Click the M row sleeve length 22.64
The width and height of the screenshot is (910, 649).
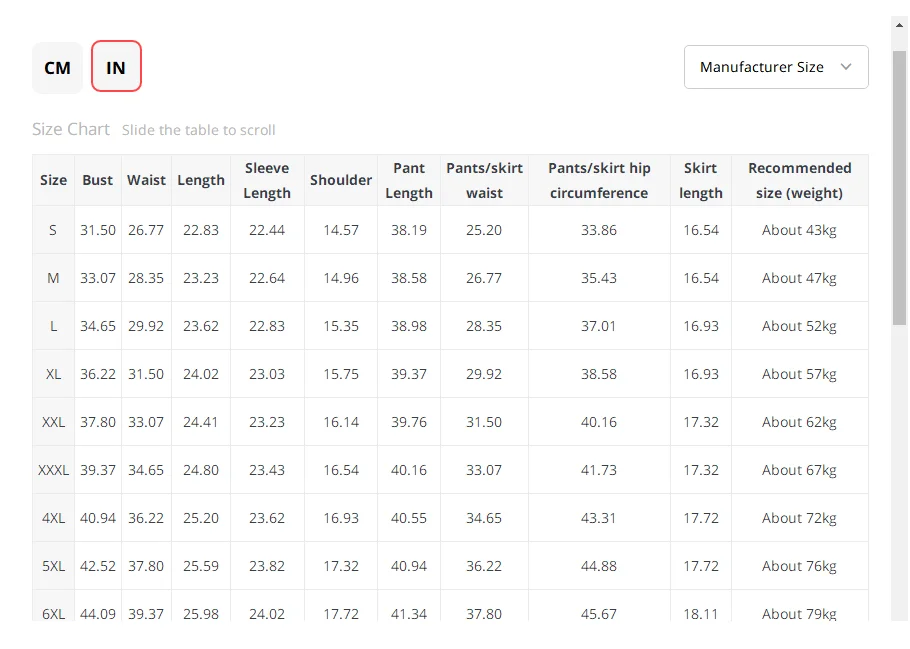tap(267, 279)
